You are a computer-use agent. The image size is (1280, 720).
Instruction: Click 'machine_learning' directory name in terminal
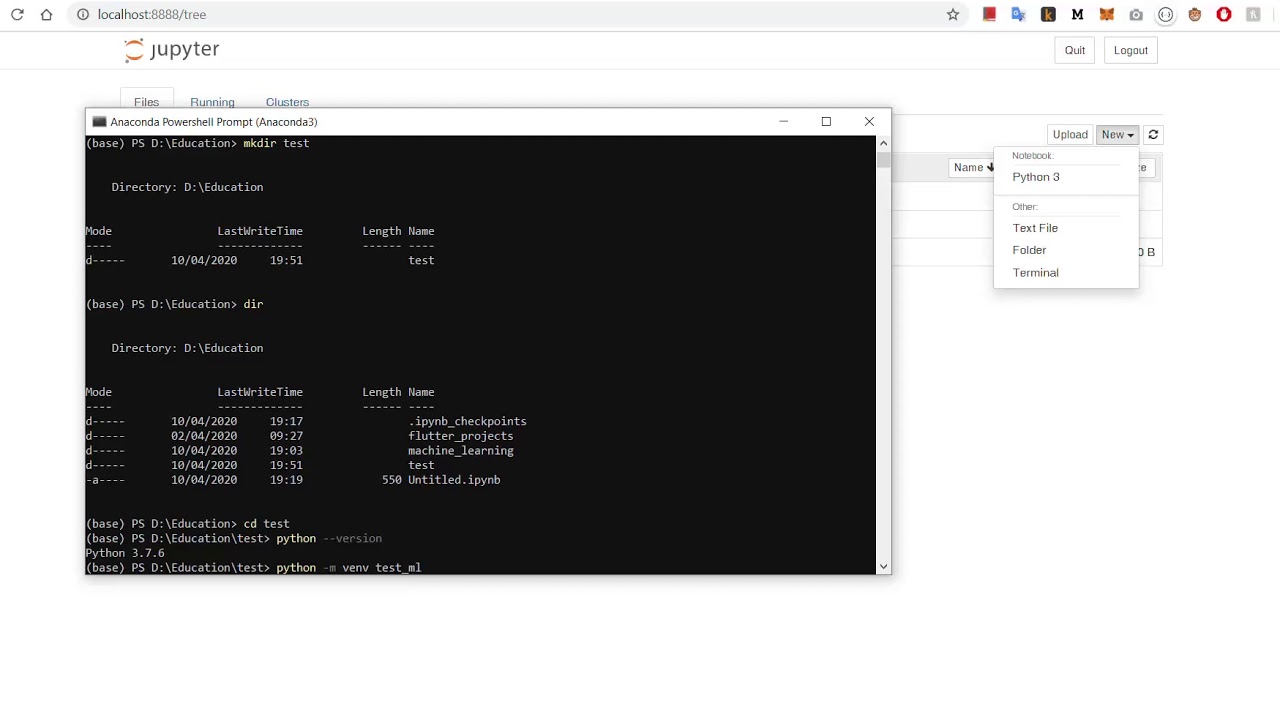pos(461,451)
